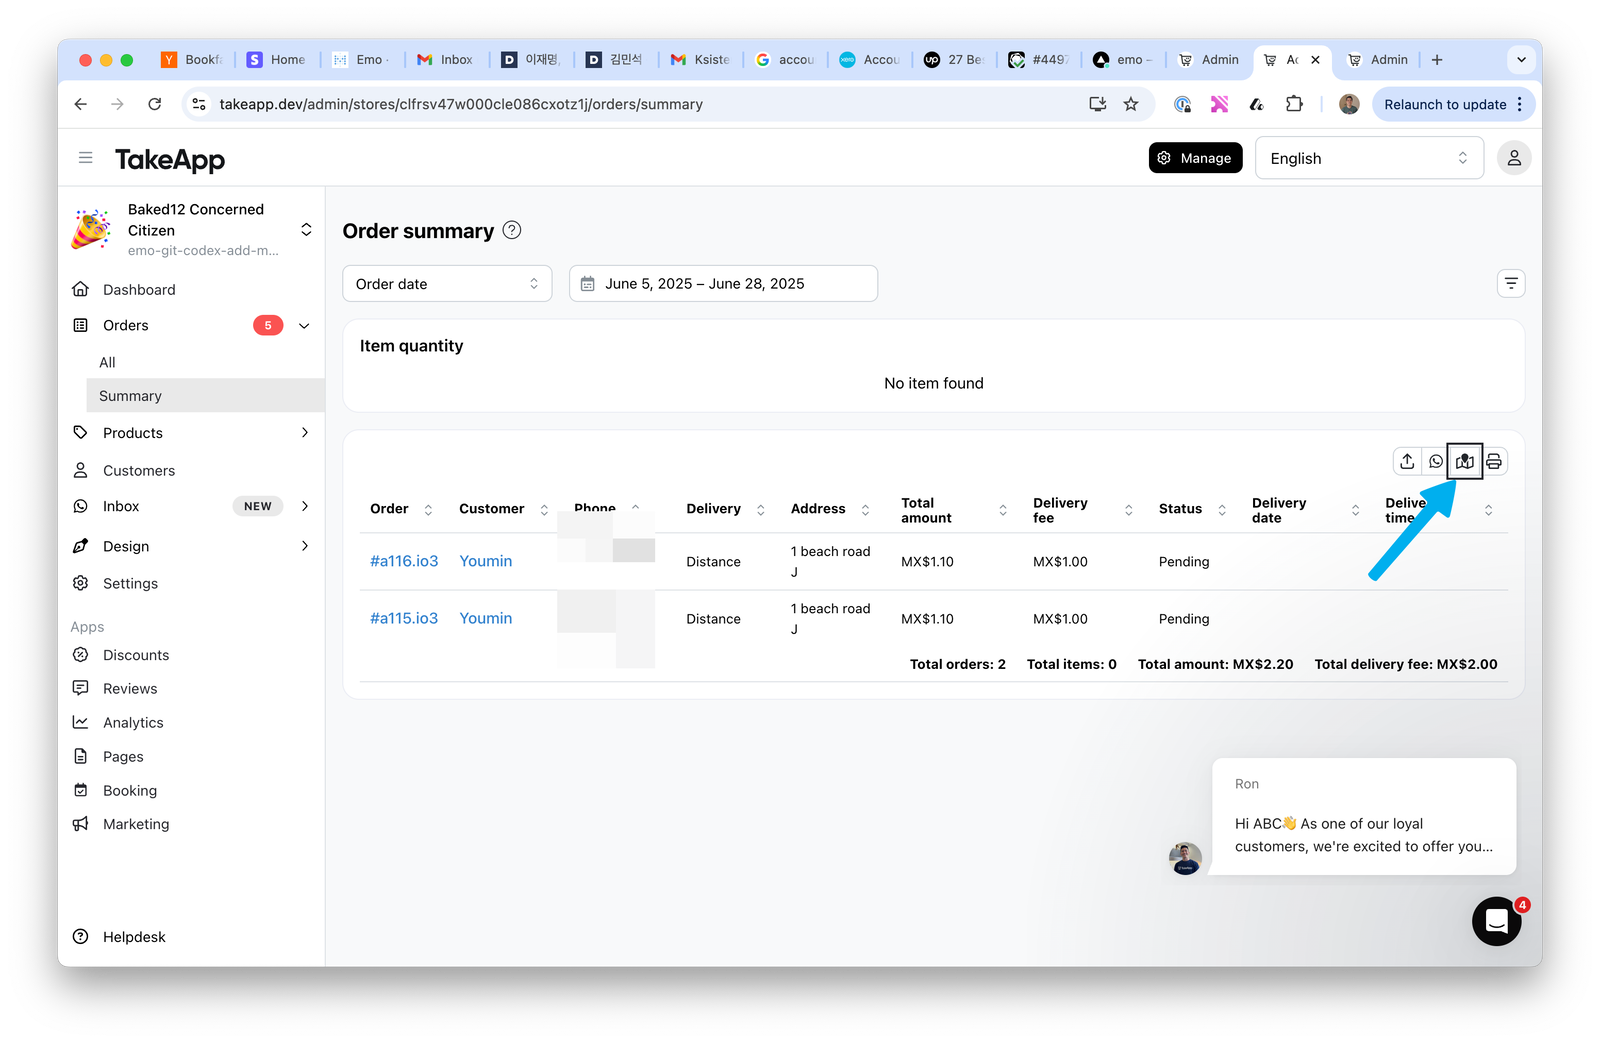Image resolution: width=1600 pixels, height=1043 pixels.
Task: Open the chat widget bubble icon
Action: 1496,921
